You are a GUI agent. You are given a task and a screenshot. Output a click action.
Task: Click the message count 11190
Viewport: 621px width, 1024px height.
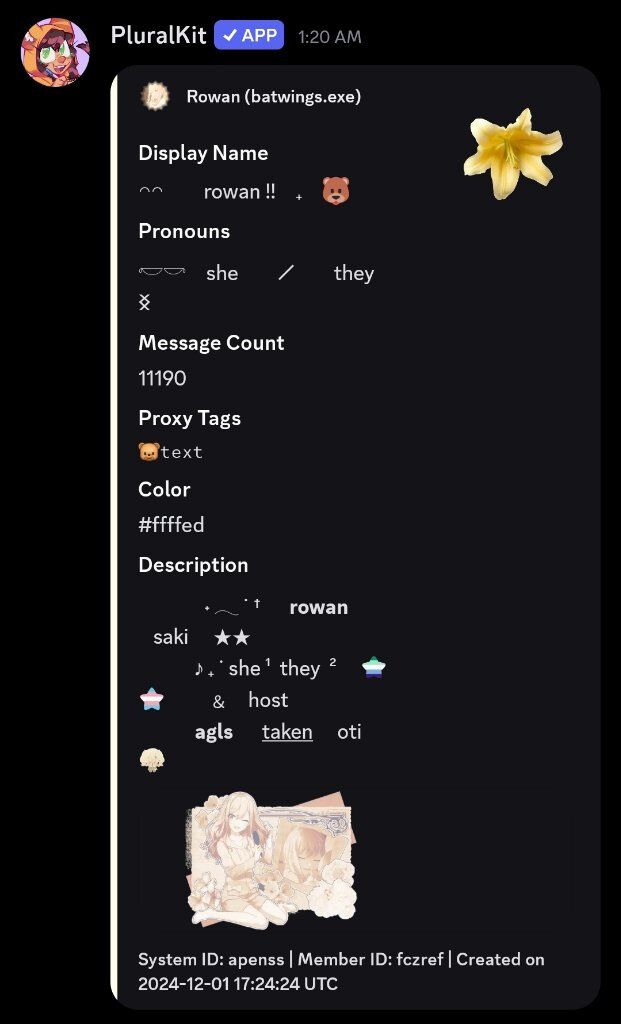[x=162, y=378]
